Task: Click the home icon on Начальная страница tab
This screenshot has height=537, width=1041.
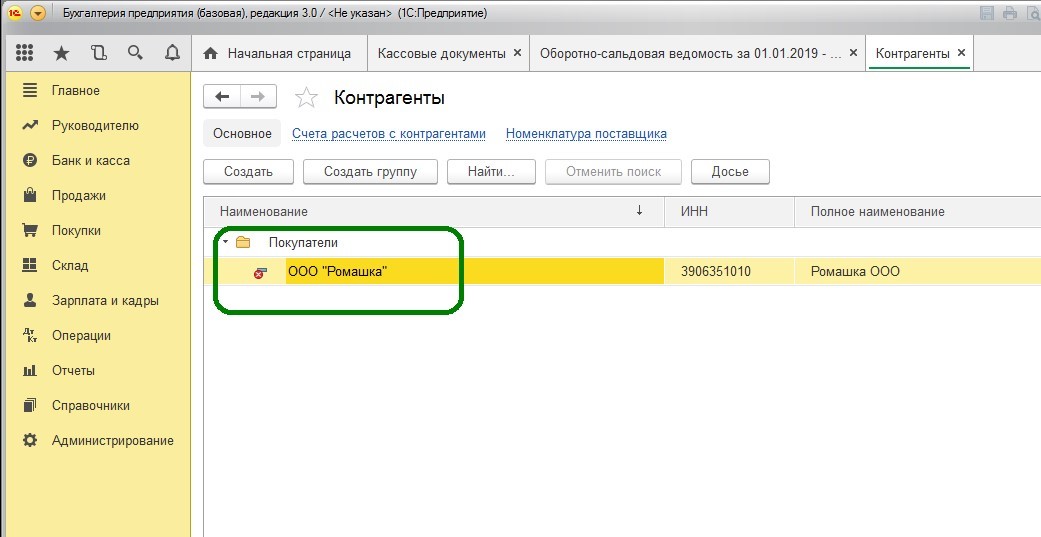Action: point(210,53)
